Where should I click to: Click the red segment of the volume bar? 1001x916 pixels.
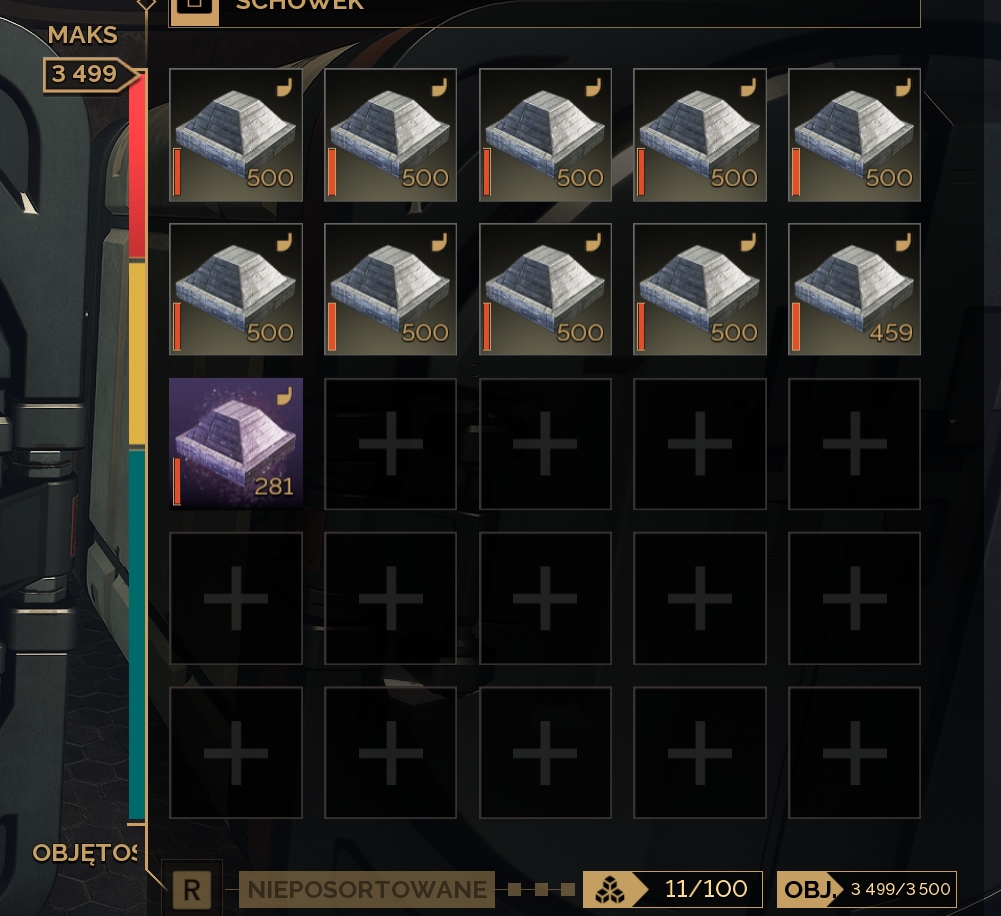tap(137, 166)
